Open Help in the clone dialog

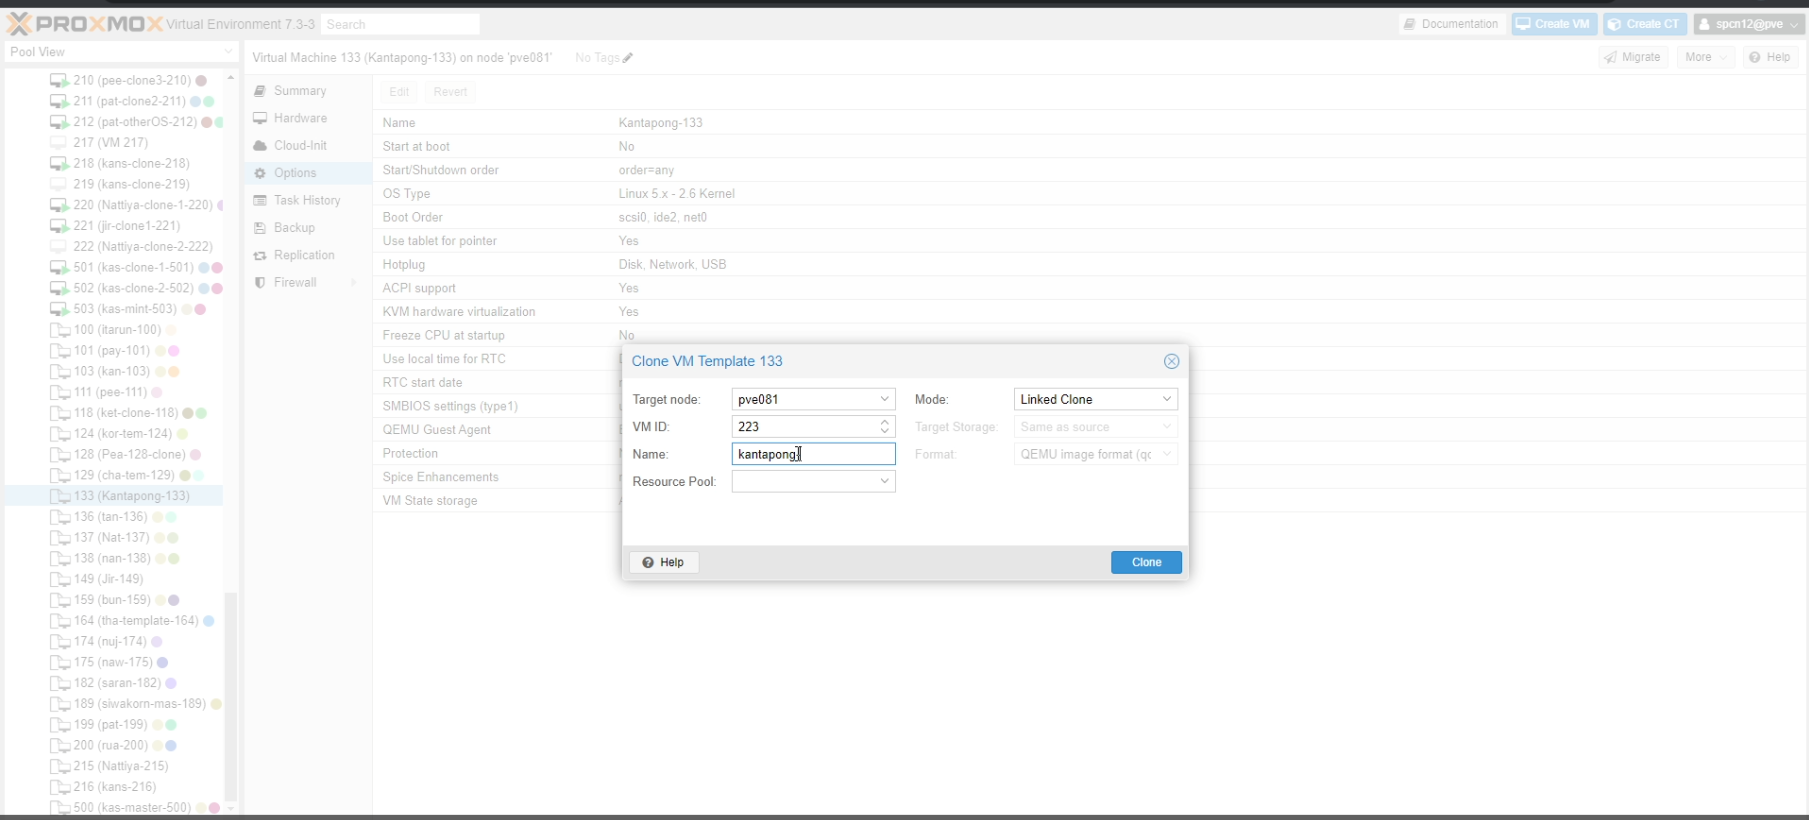(x=663, y=562)
